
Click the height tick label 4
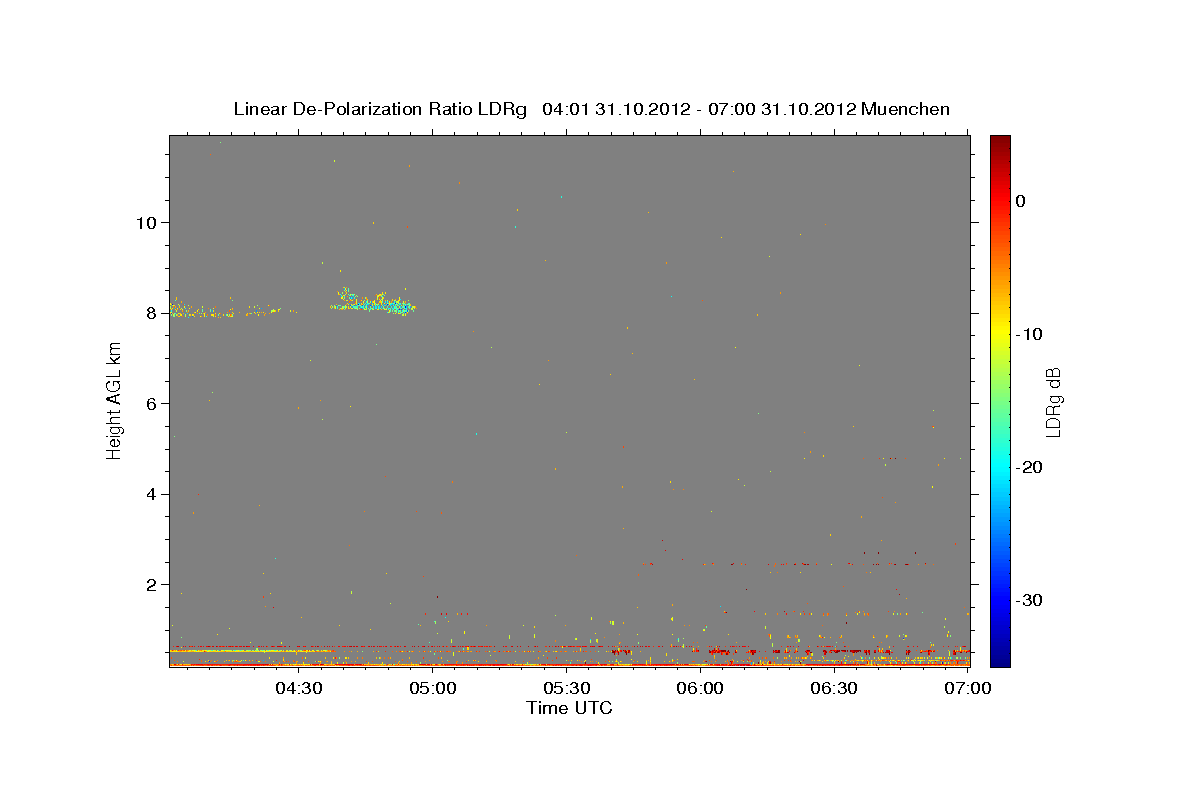click(149, 494)
